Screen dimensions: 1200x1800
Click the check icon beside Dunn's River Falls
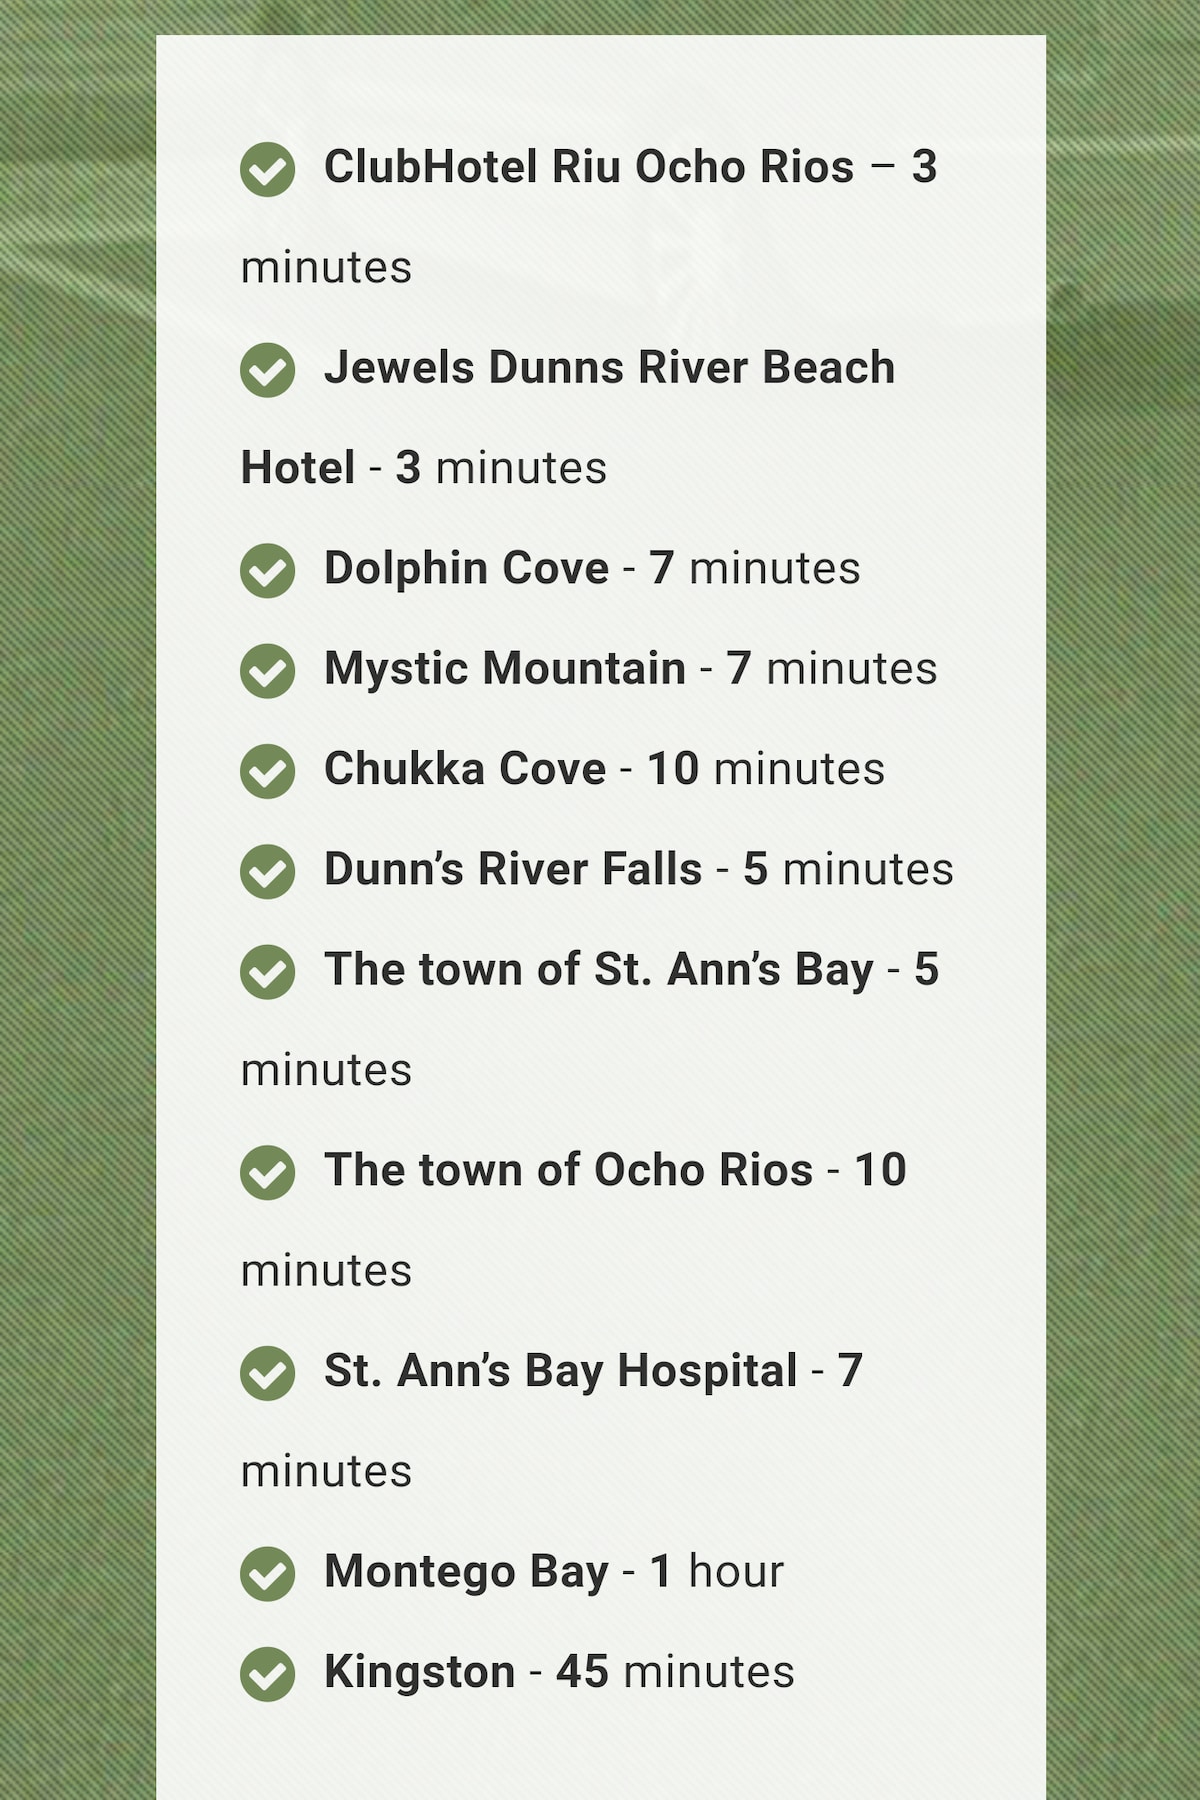tap(267, 871)
